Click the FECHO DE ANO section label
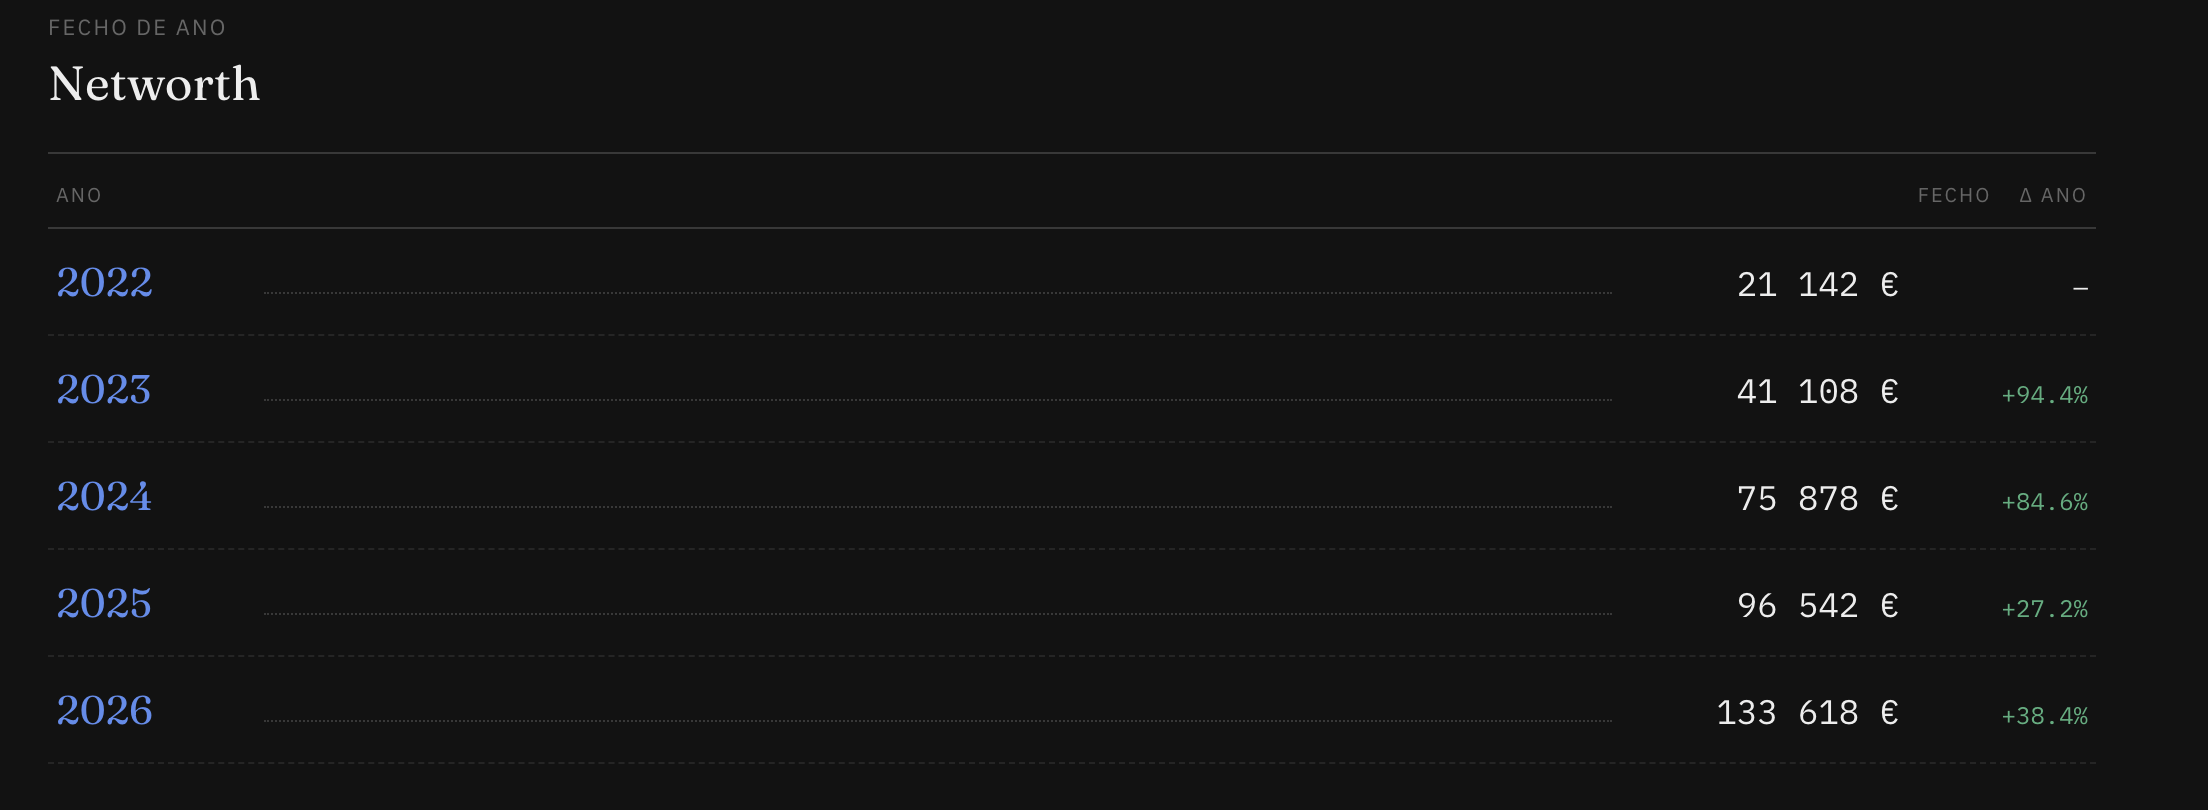Screen dimensions: 2208x810 coord(137,28)
